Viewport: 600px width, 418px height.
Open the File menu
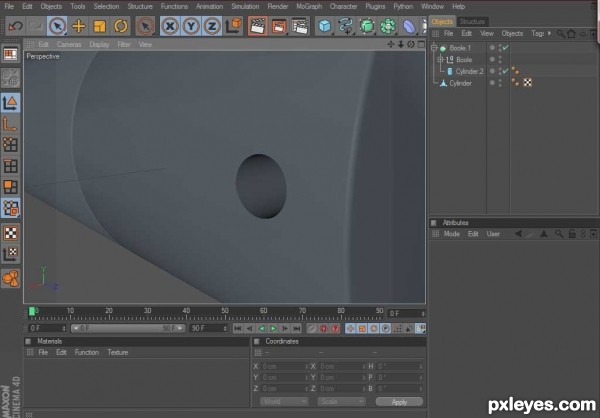[9, 7]
